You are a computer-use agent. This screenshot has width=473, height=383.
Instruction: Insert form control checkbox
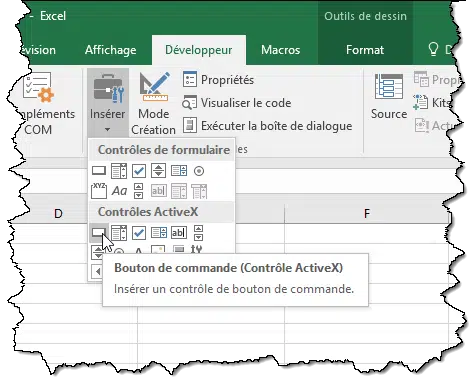[139, 171]
